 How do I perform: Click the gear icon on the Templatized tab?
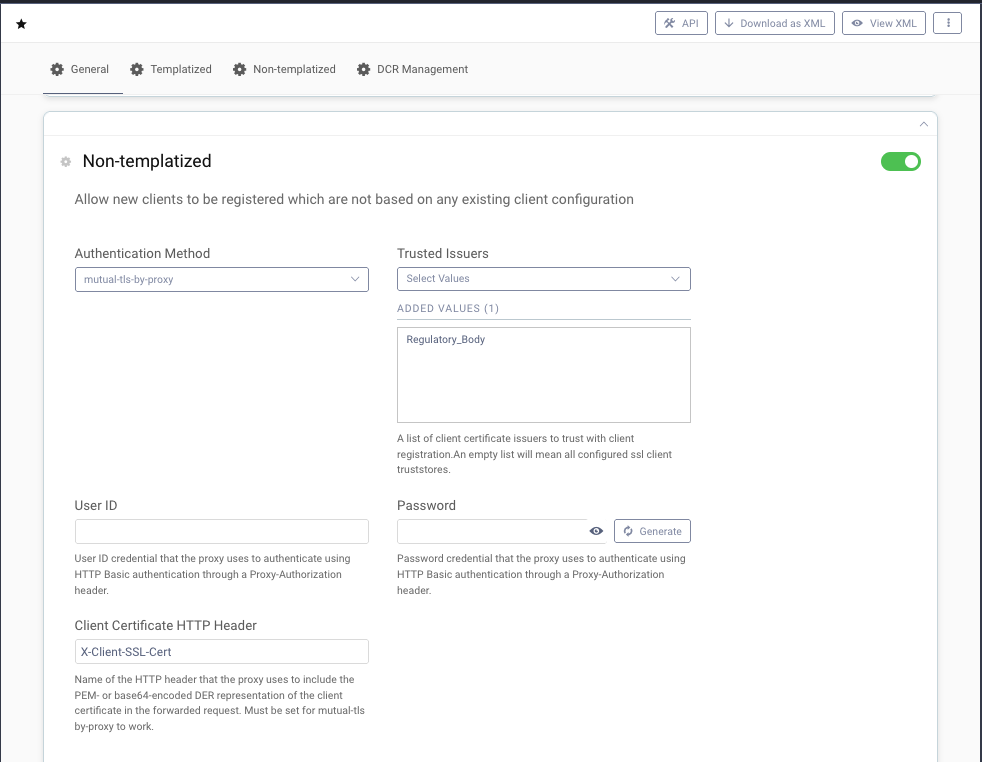point(136,69)
